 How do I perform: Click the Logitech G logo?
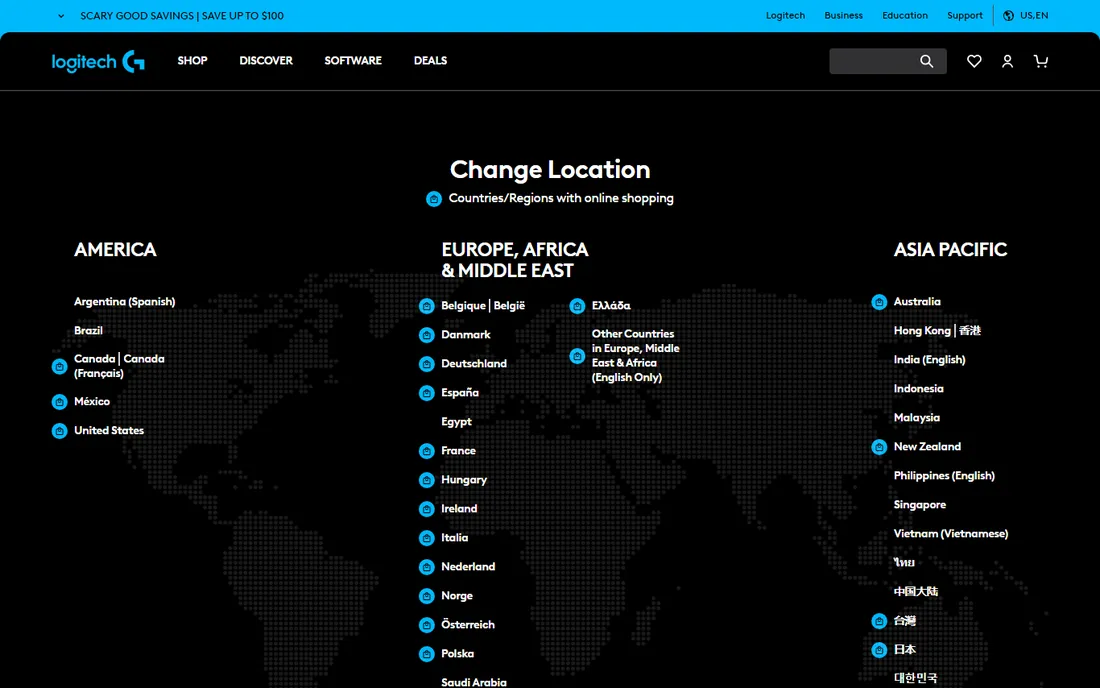(98, 62)
